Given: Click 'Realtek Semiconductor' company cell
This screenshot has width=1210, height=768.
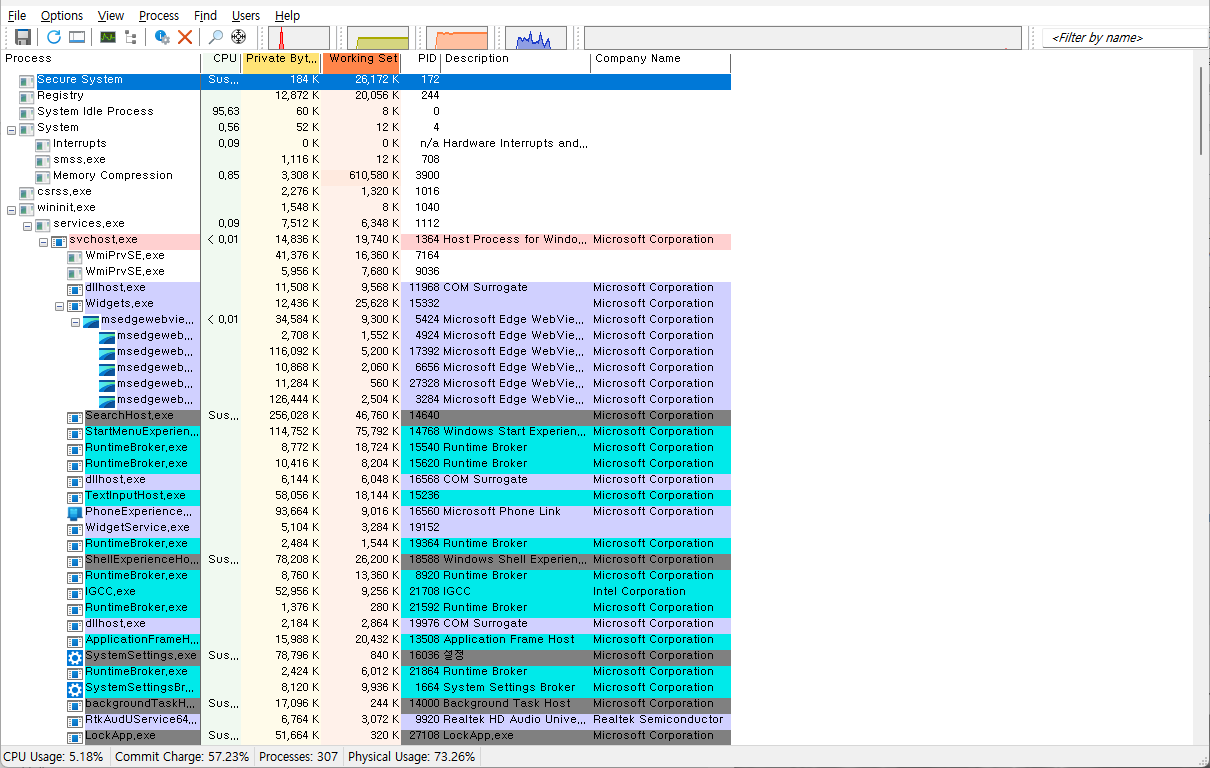Looking at the screenshot, I should pyautogui.click(x=658, y=720).
